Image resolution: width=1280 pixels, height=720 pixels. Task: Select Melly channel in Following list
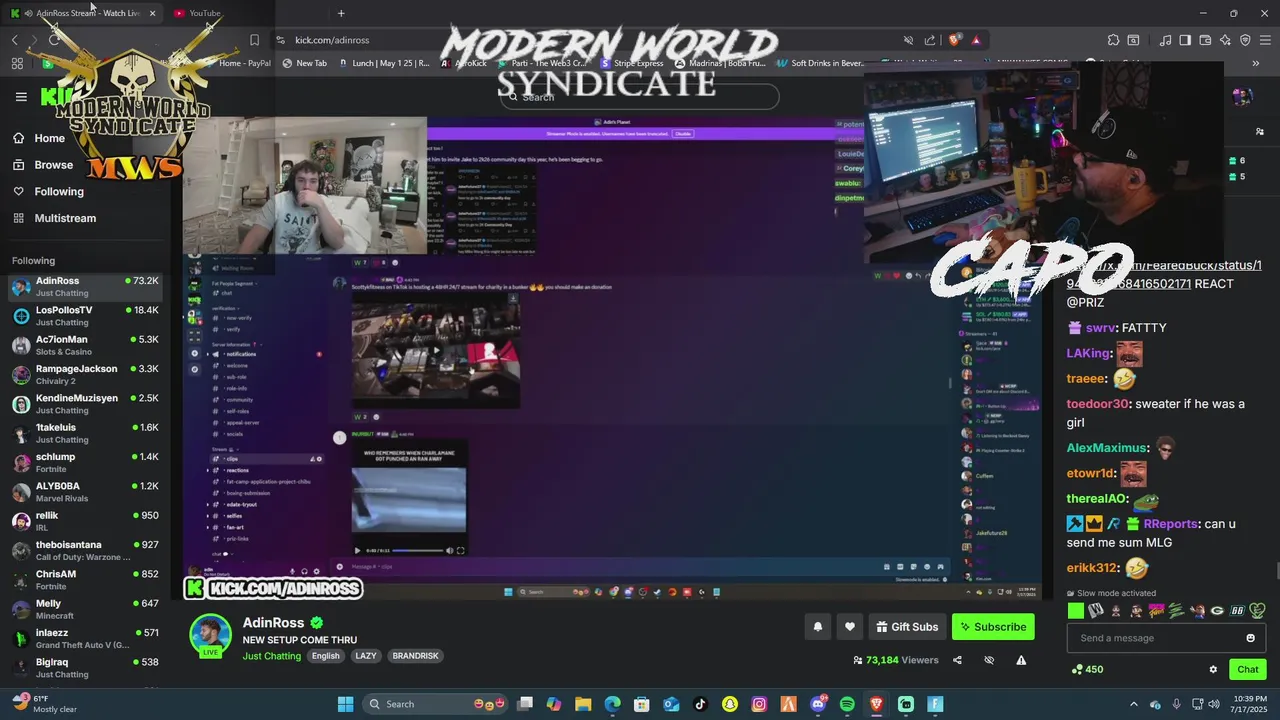86,609
